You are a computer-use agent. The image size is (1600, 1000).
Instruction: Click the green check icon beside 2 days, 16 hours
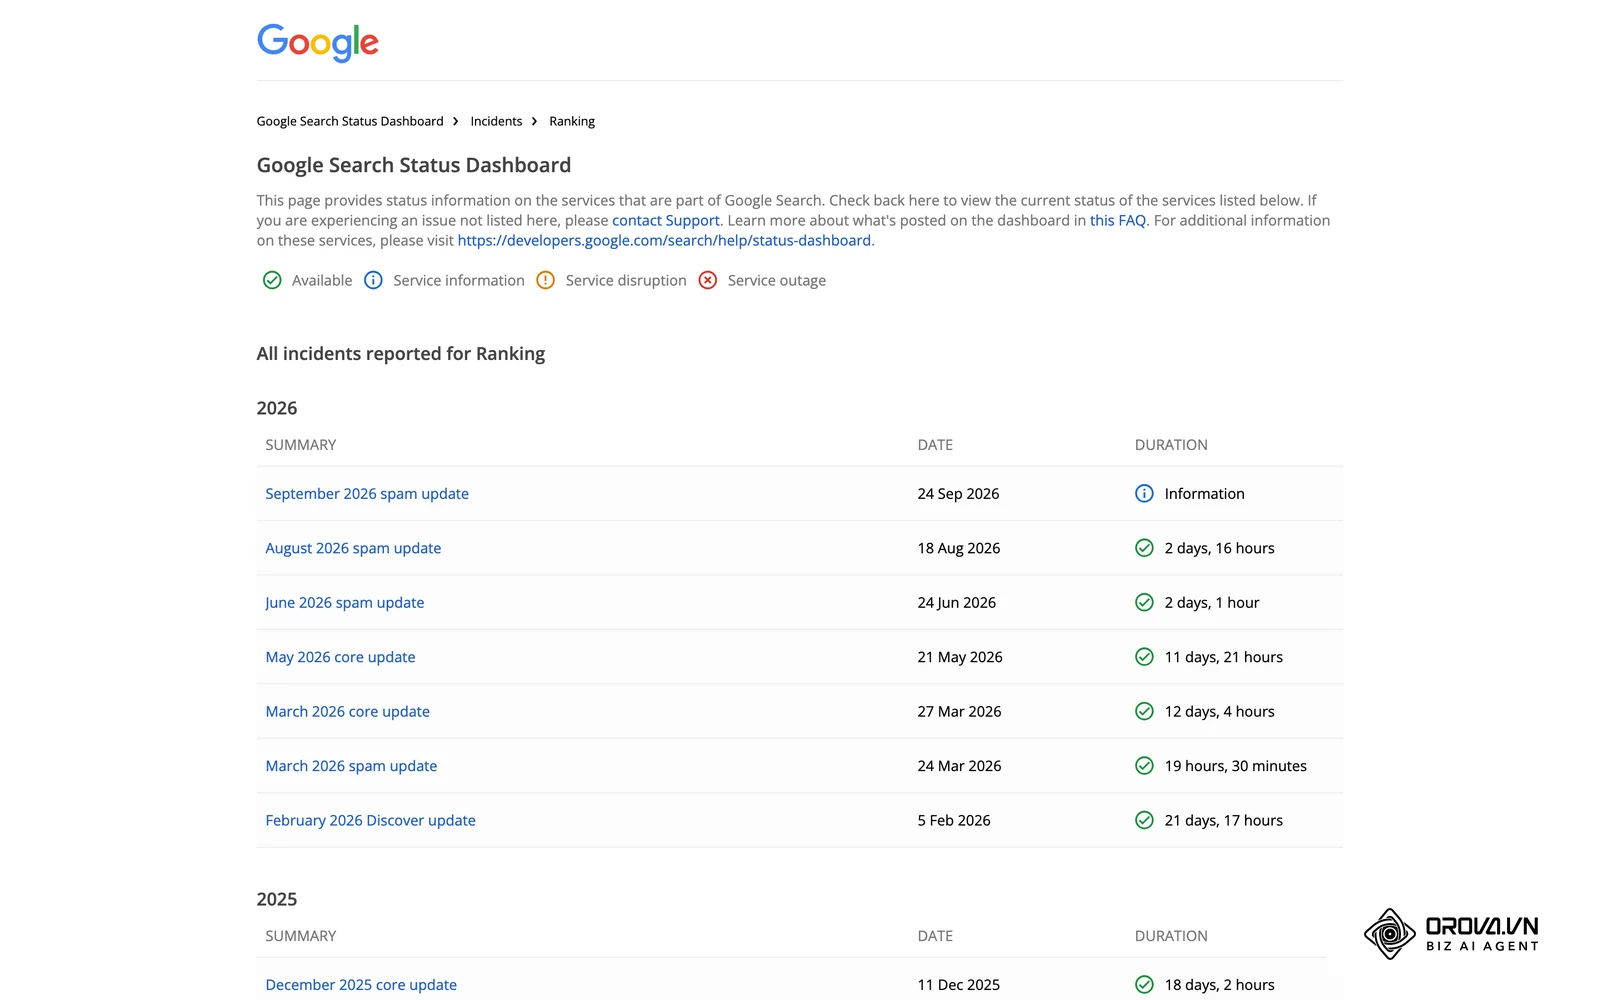coord(1145,548)
